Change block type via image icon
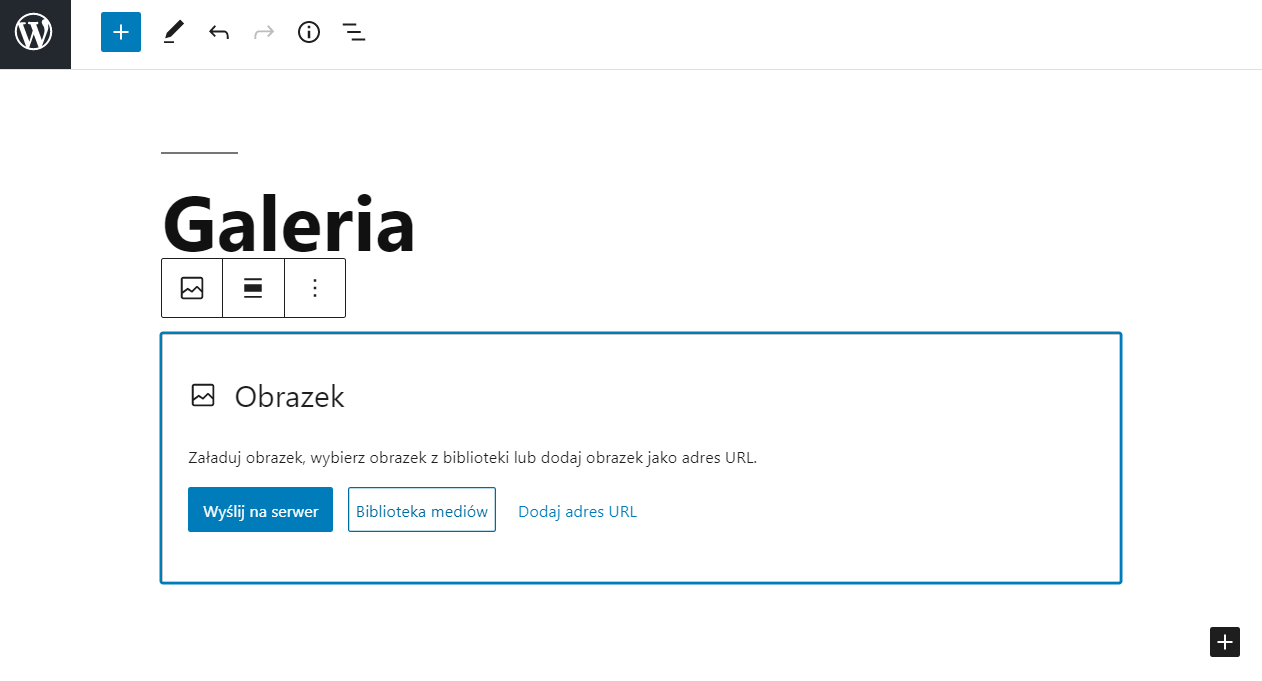This screenshot has width=1262, height=681. pyautogui.click(x=192, y=288)
